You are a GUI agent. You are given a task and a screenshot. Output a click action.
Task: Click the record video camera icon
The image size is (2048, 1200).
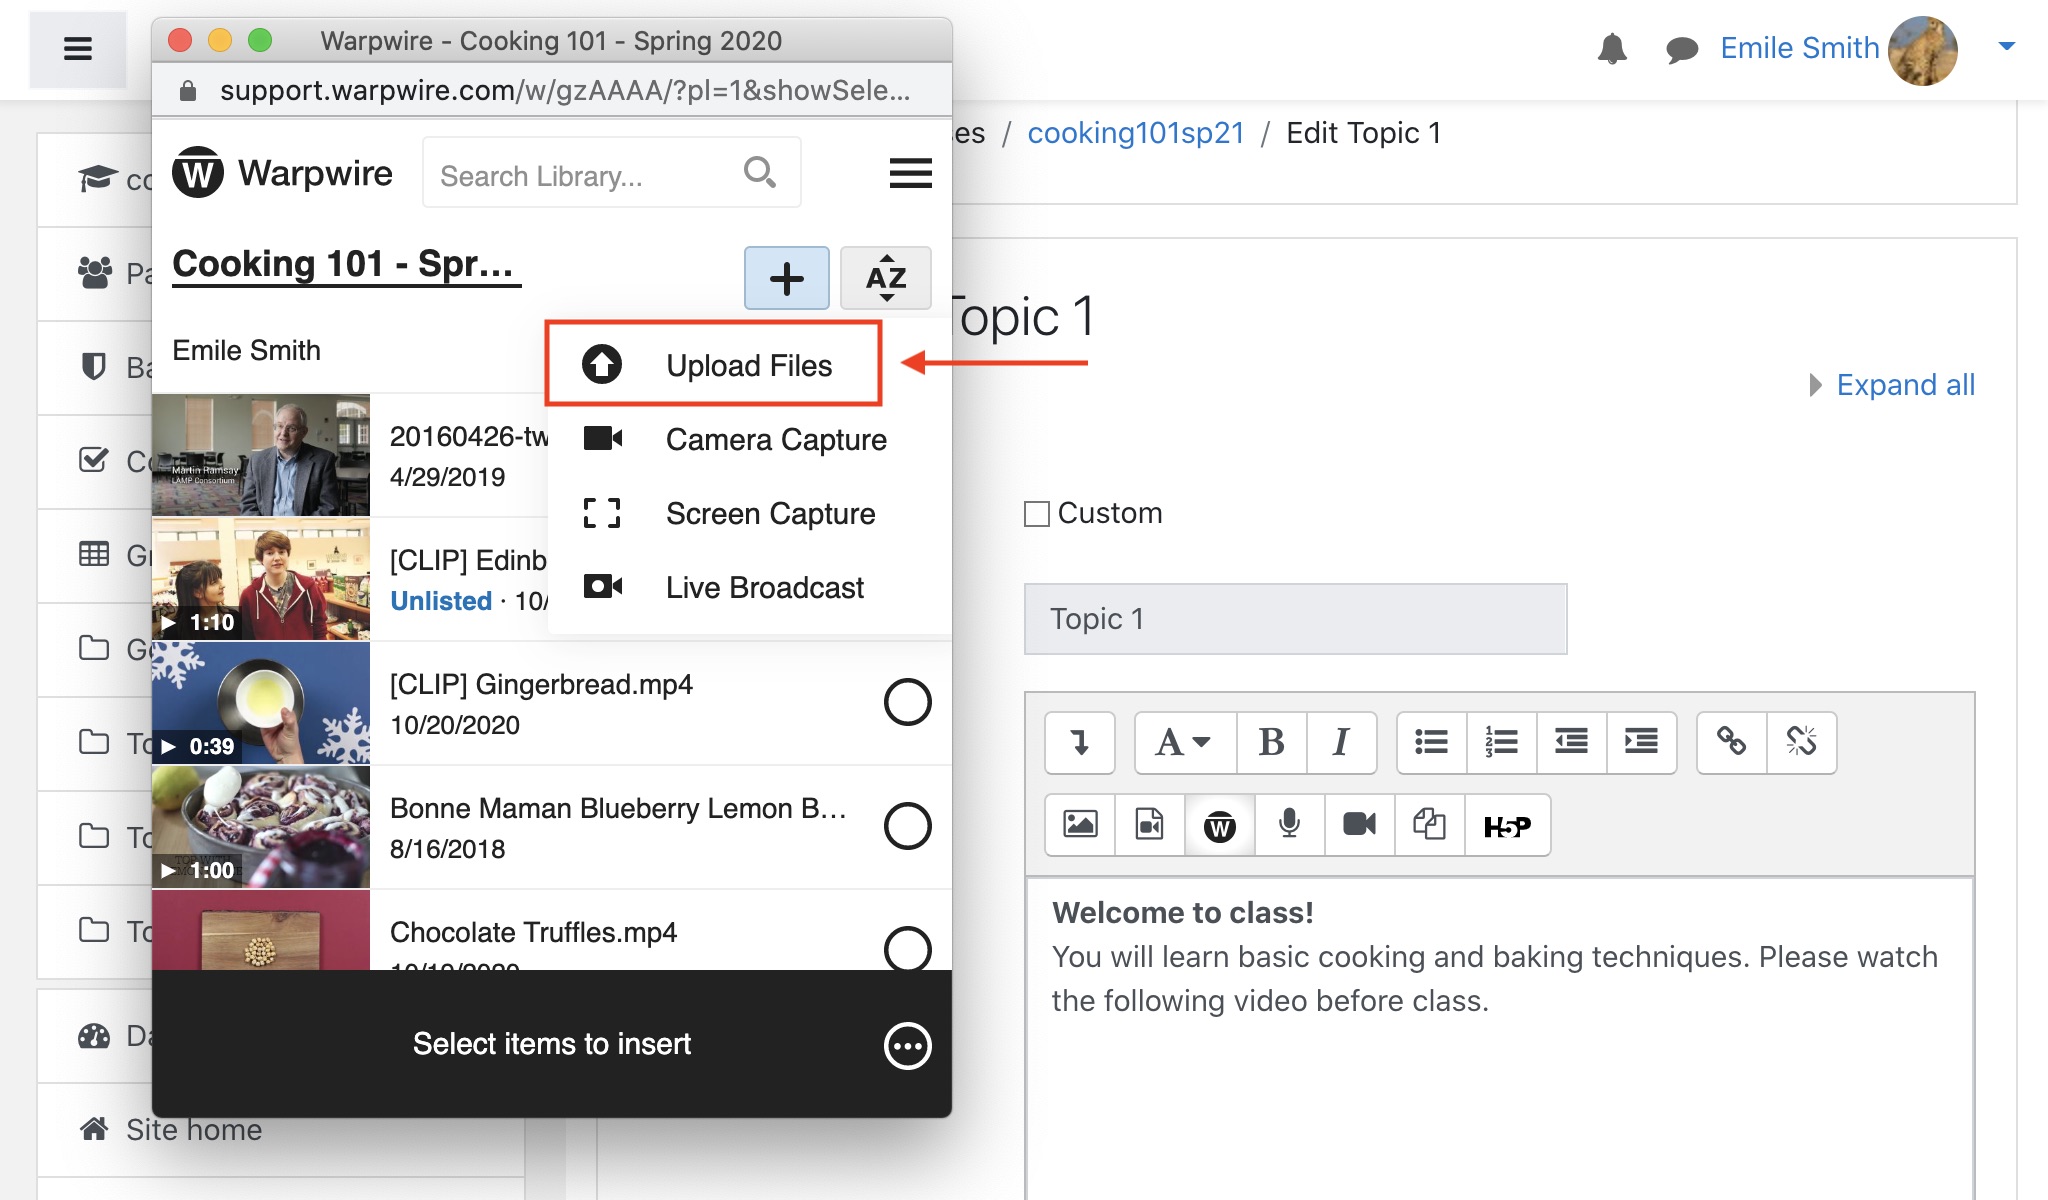[1359, 826]
